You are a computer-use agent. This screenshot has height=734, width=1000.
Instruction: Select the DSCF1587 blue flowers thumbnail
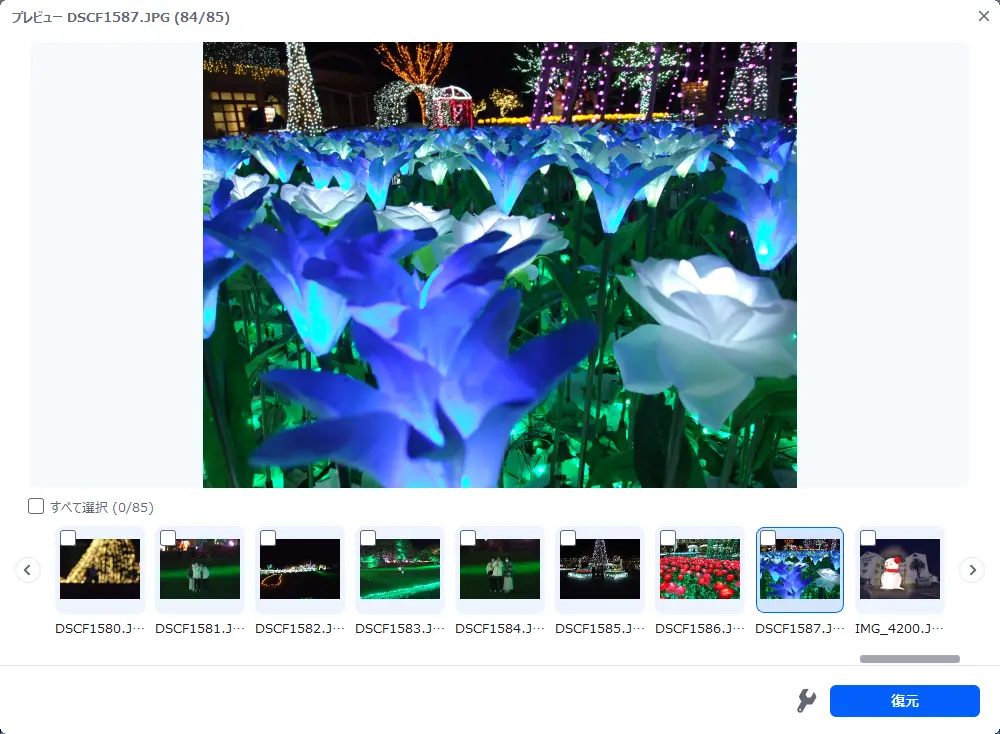tap(800, 572)
